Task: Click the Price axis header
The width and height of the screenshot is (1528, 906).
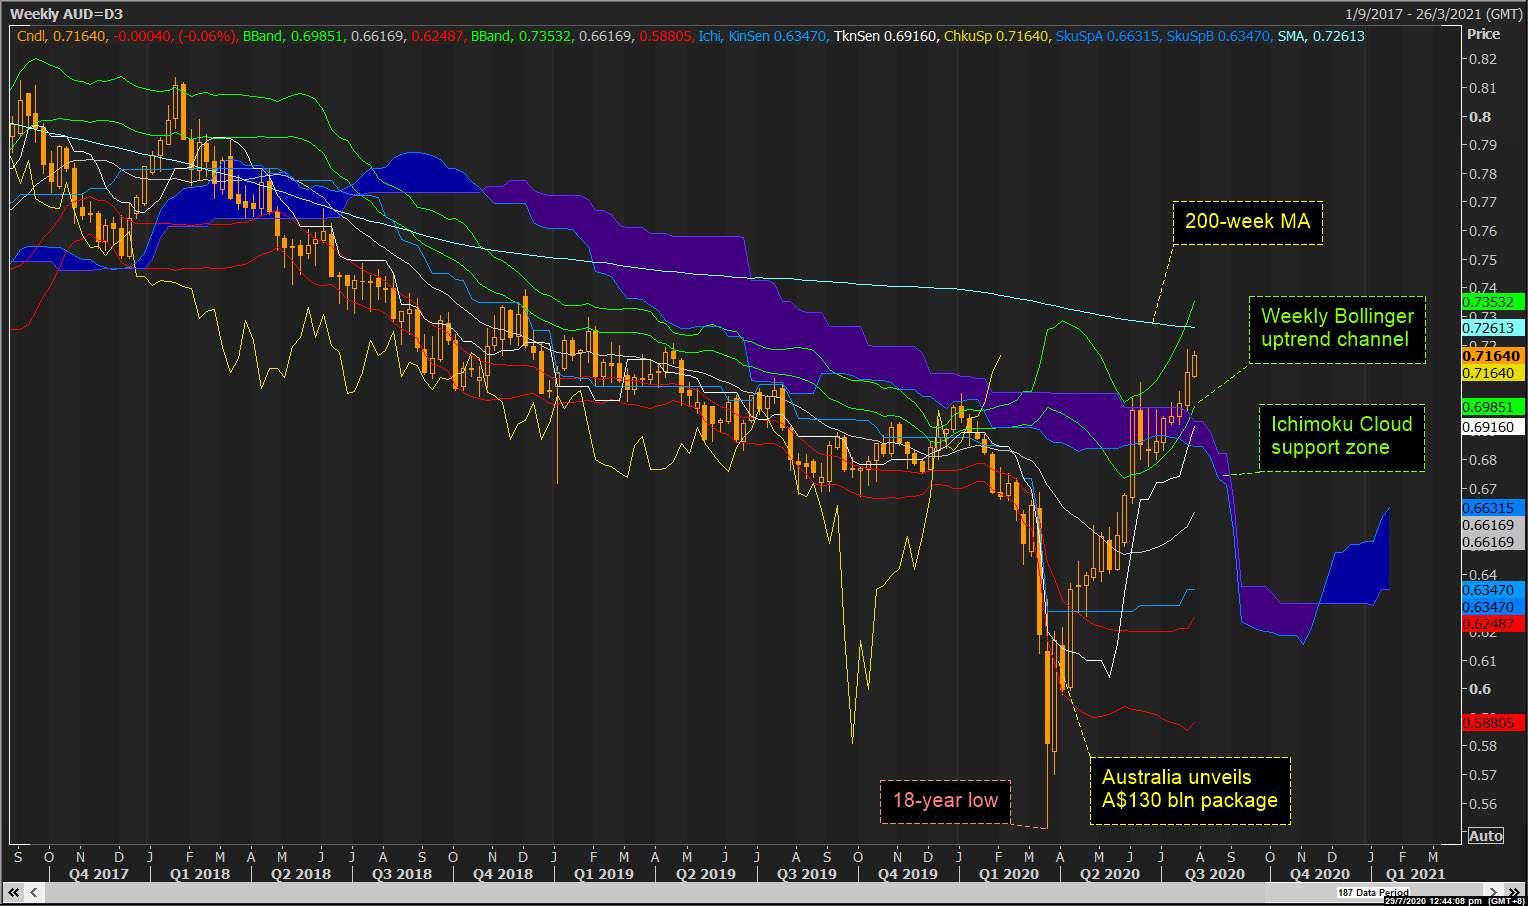Action: (x=1483, y=34)
